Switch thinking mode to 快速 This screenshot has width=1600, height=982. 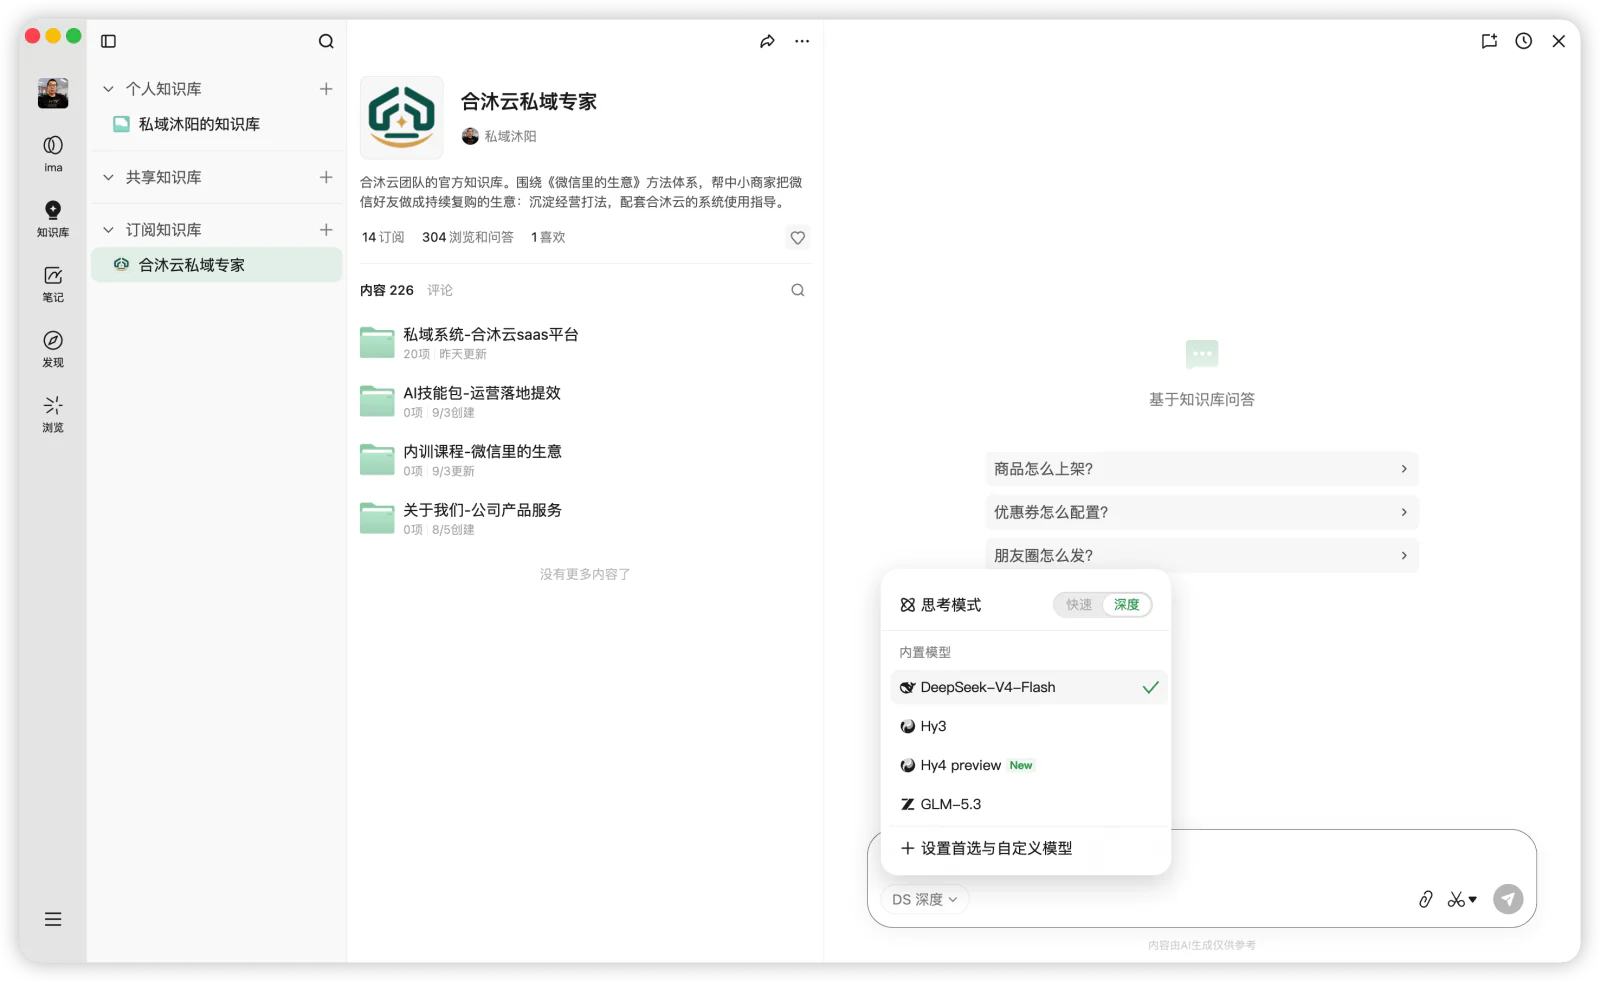1079,605
